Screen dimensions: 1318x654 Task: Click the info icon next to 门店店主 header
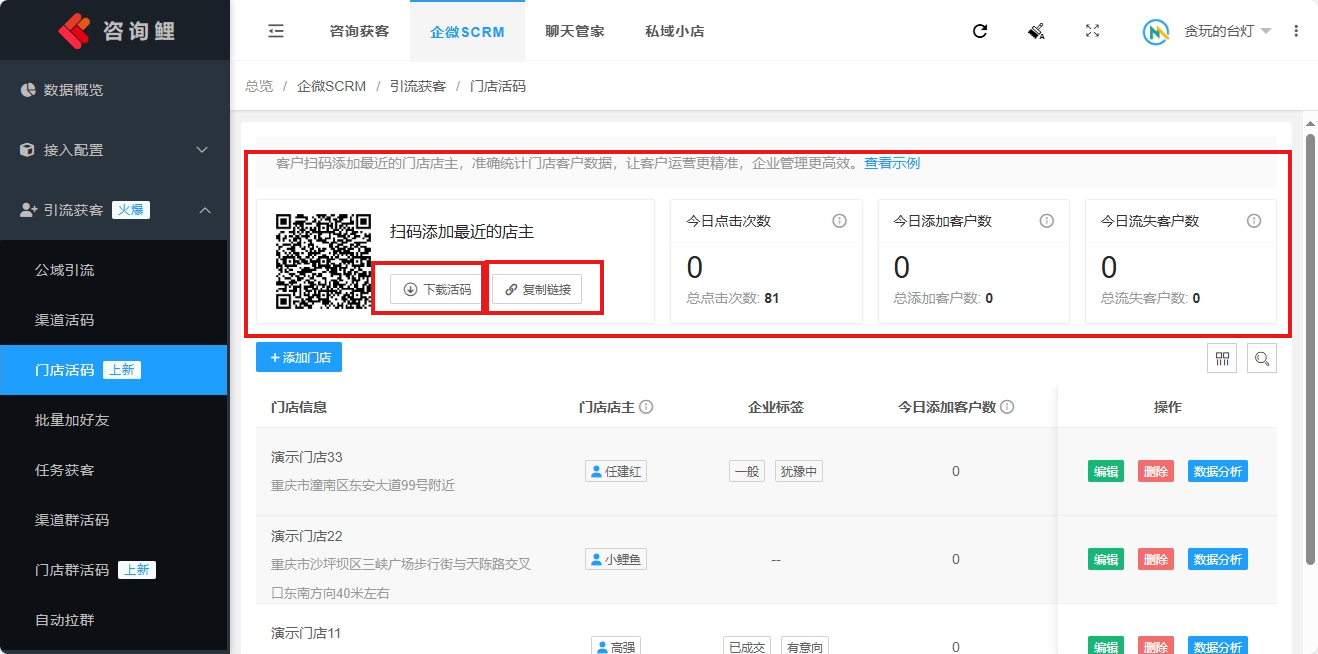[646, 407]
